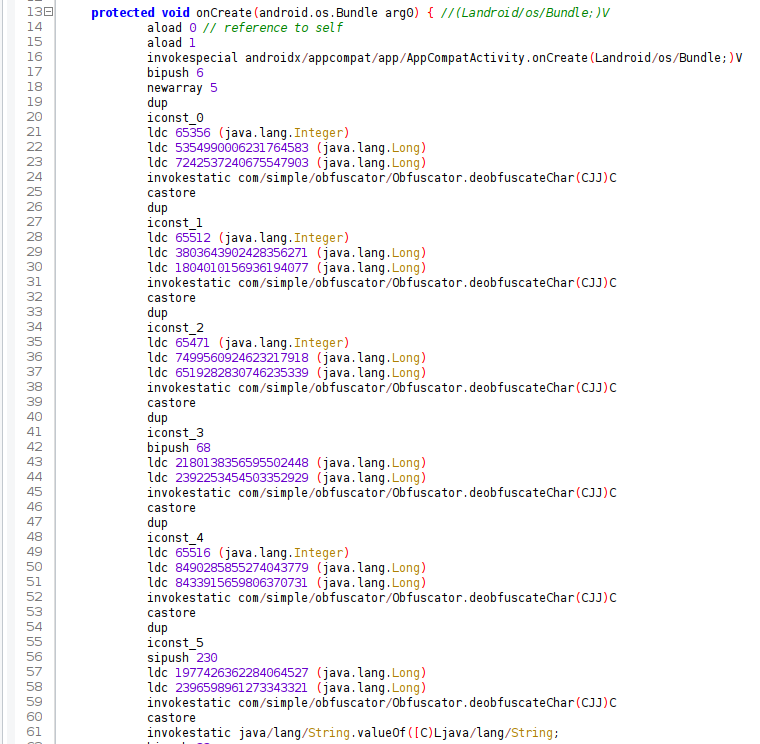760x744 pixels.
Task: Click the 'aload 1' instruction
Action: [x=171, y=42]
